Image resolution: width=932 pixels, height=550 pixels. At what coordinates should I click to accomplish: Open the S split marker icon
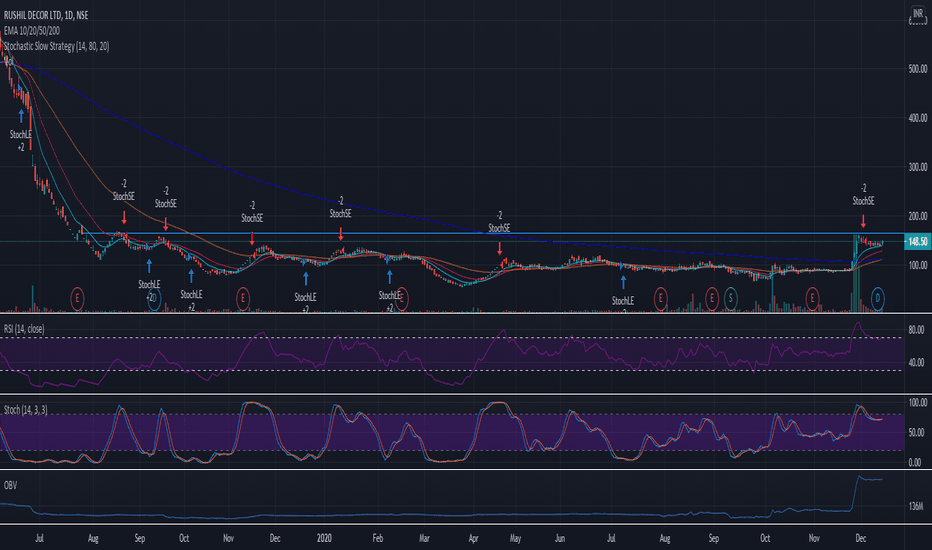point(731,298)
